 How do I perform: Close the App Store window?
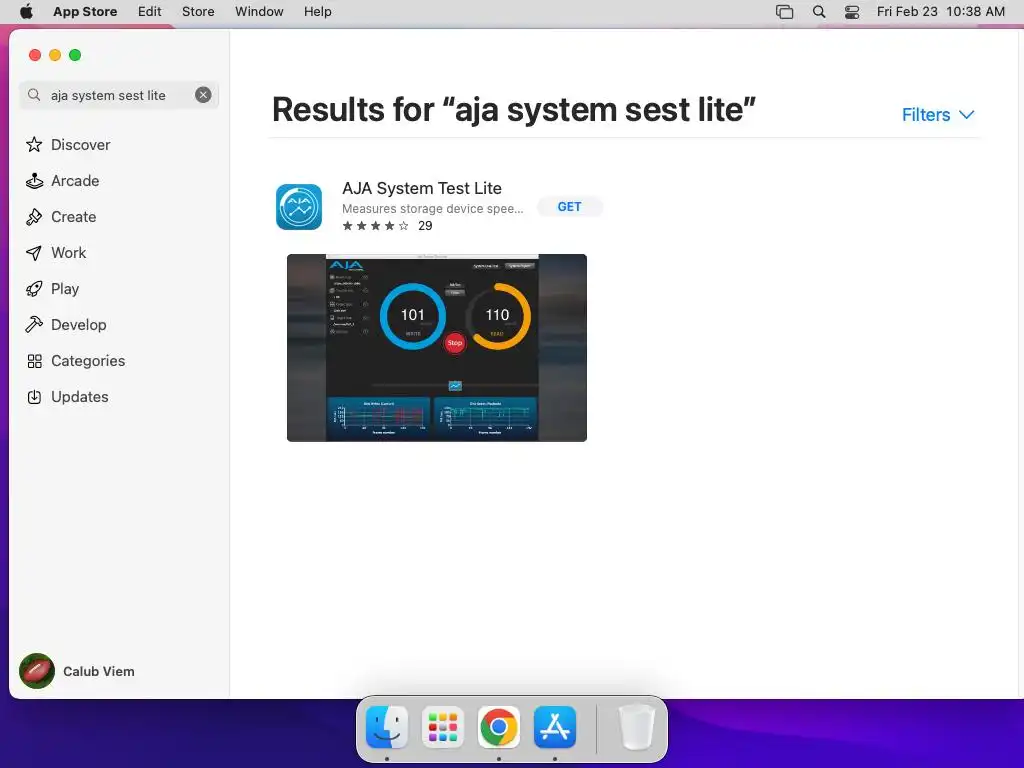(x=35, y=55)
